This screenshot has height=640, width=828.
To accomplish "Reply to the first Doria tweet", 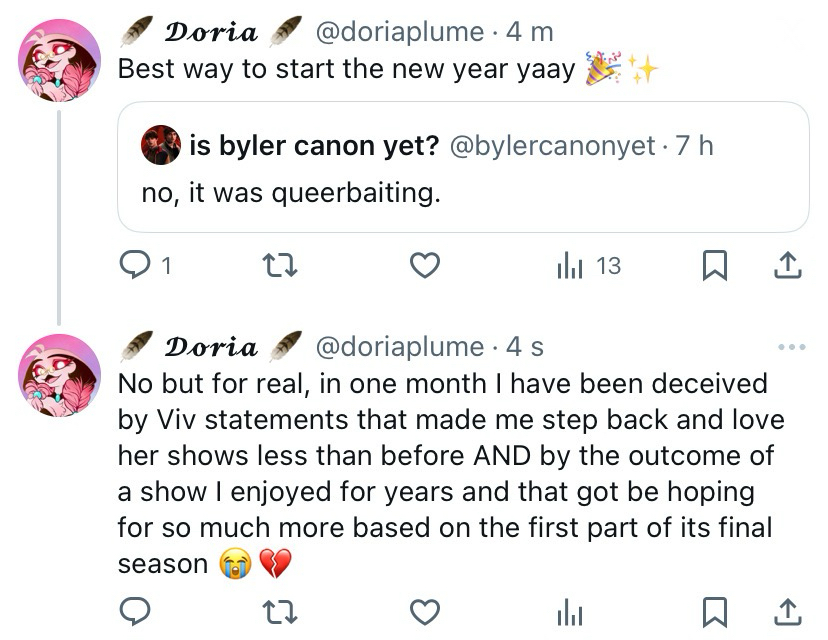I will pyautogui.click(x=135, y=265).
